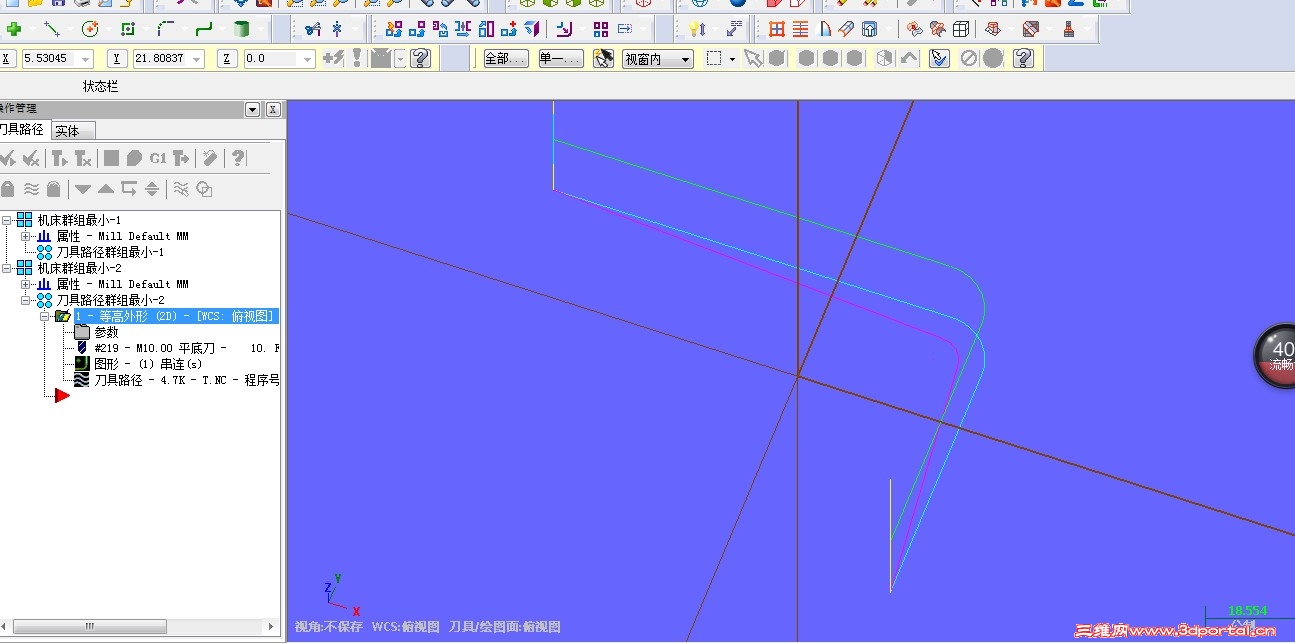Click the help question mark in coordinate bar

(421, 58)
